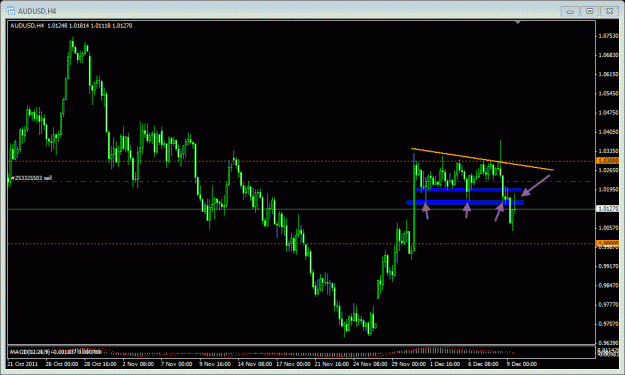625x375 pixels.
Task: Click price scale value 1.06150
Action: point(608,74)
